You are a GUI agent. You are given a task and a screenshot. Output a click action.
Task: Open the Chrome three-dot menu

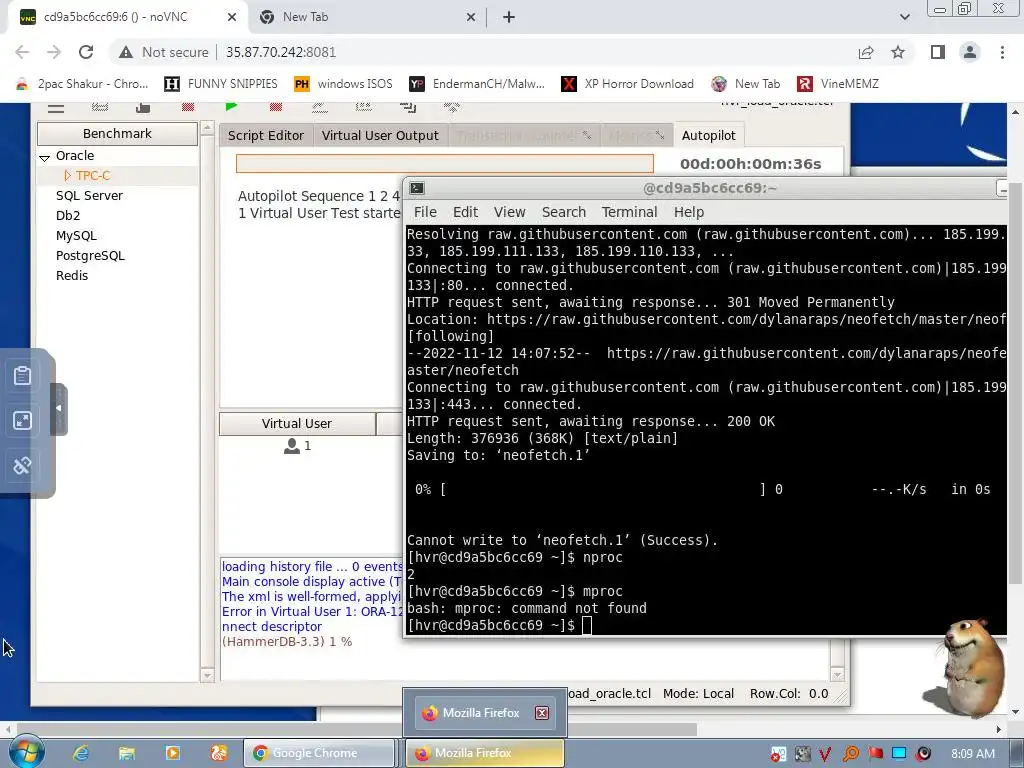1002,52
